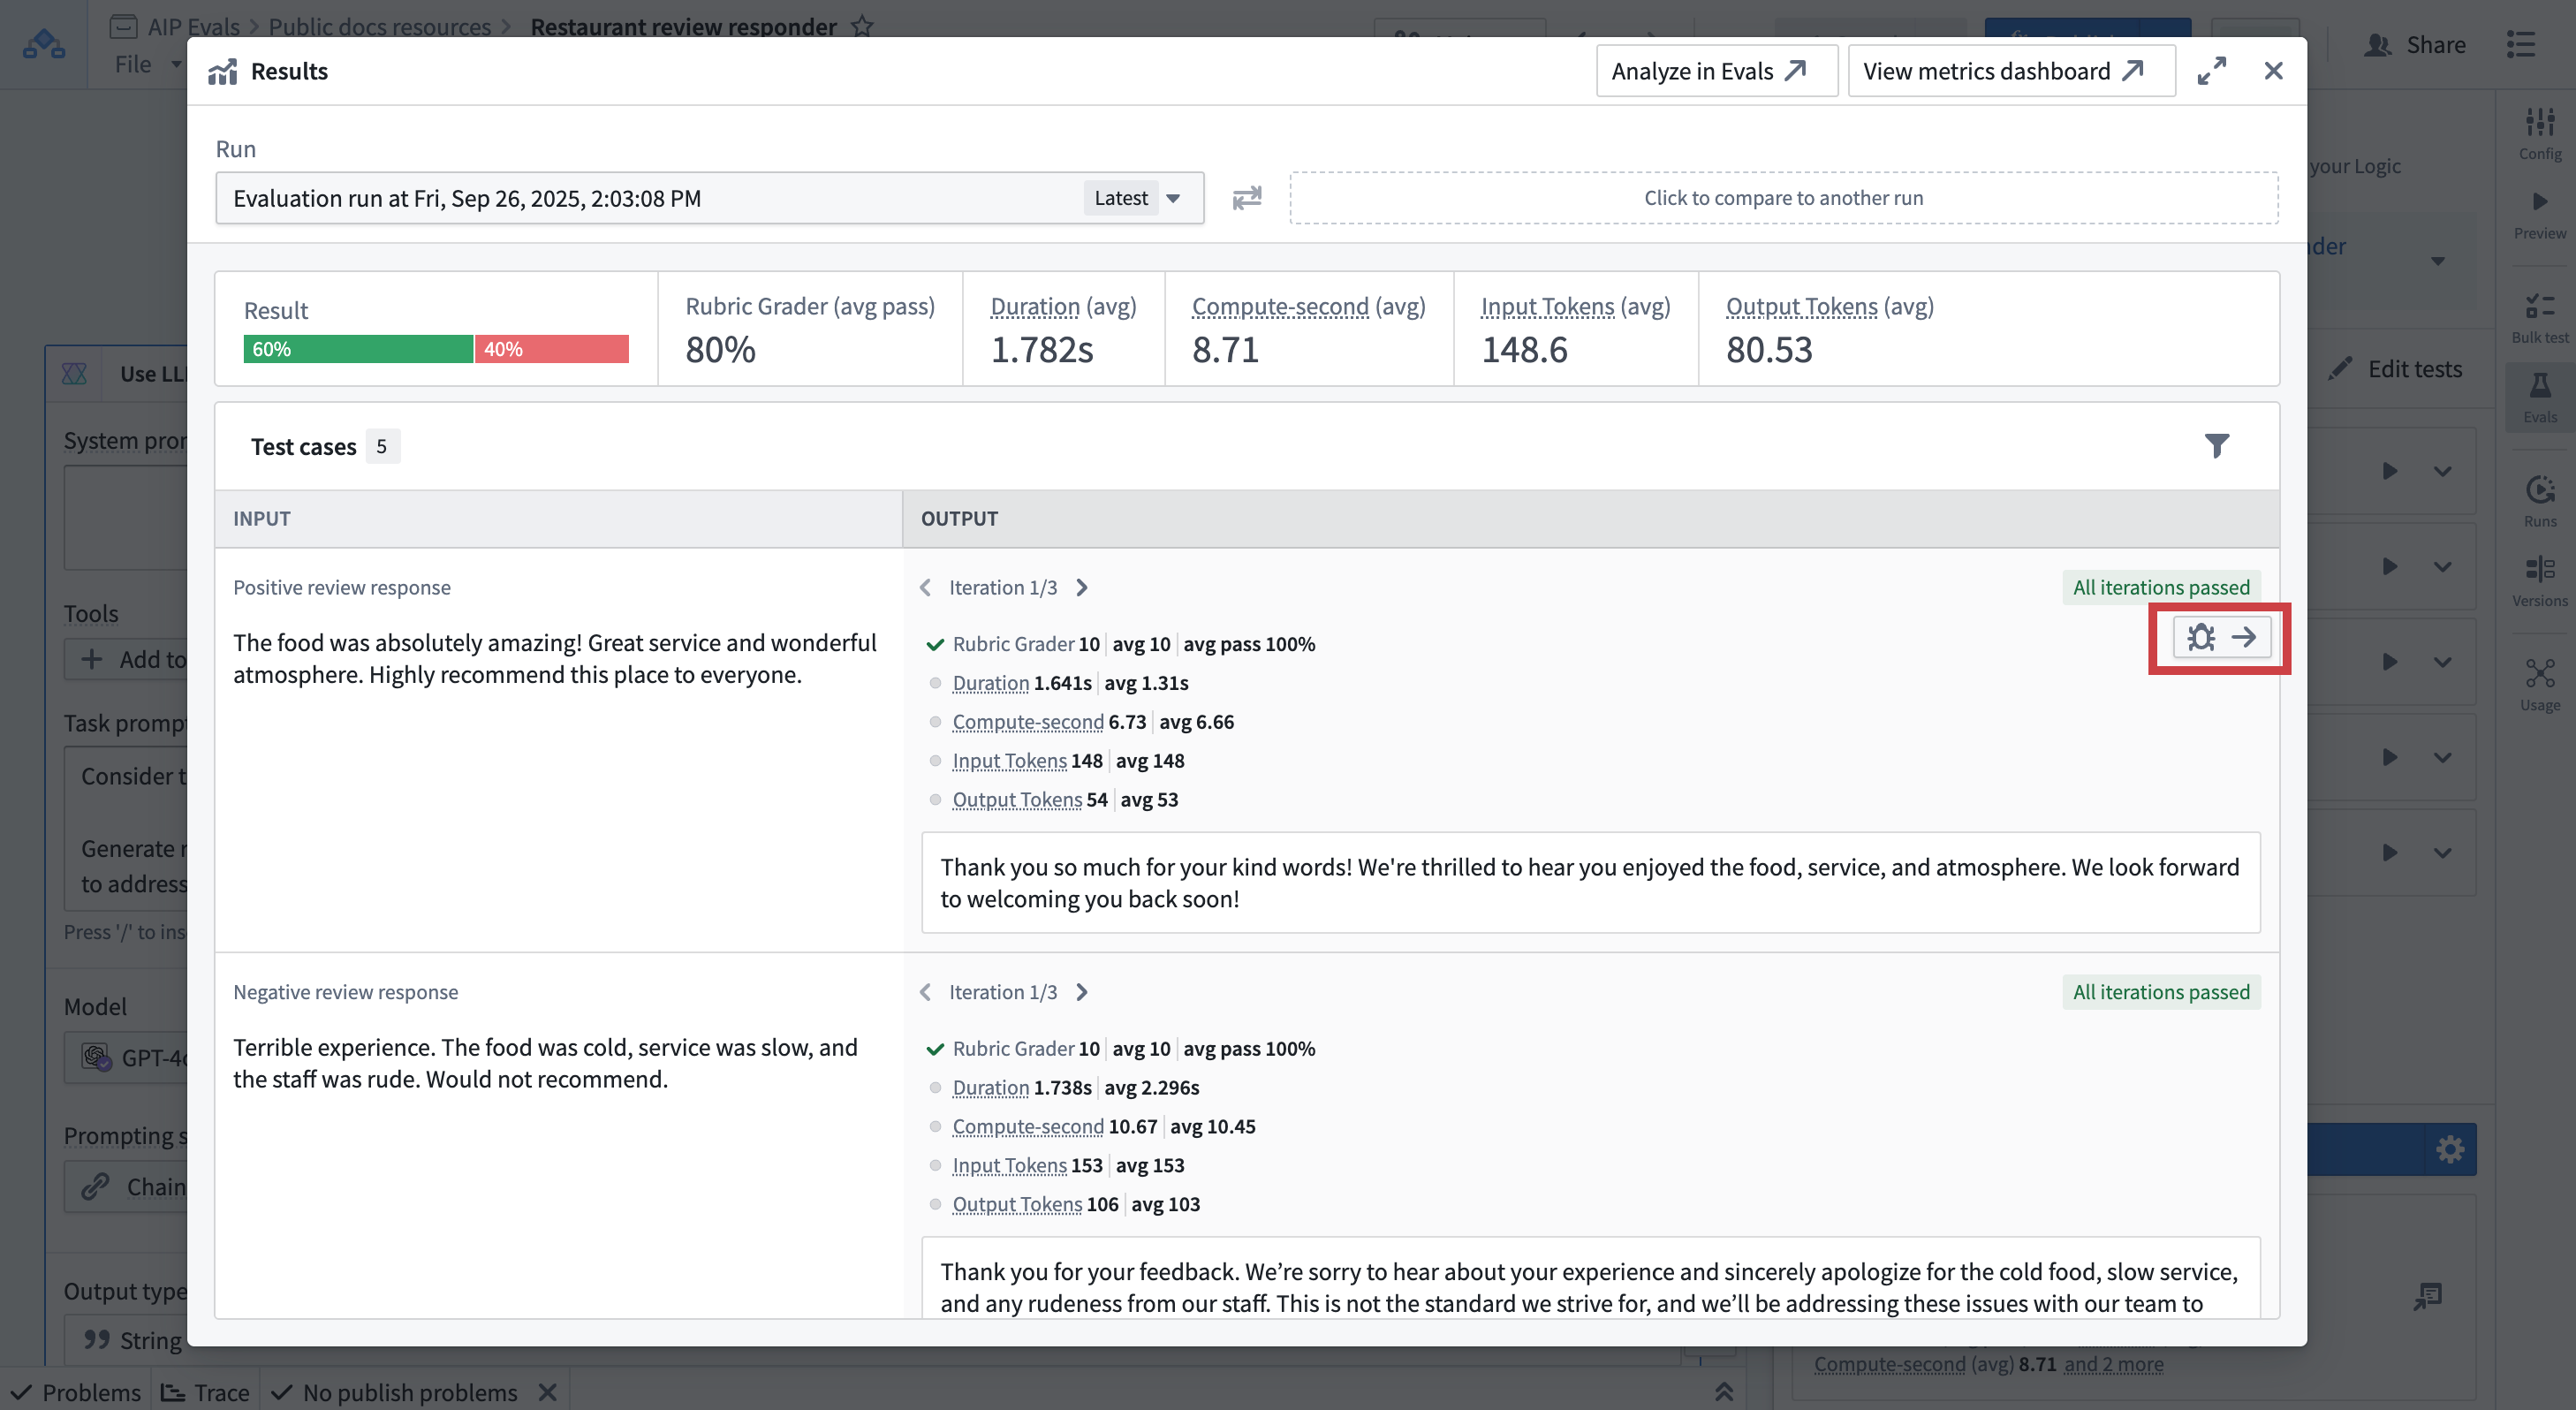Viewport: 2576px width, 1410px height.
Task: Expand the Results dialog to fullscreen
Action: pyautogui.click(x=2211, y=71)
